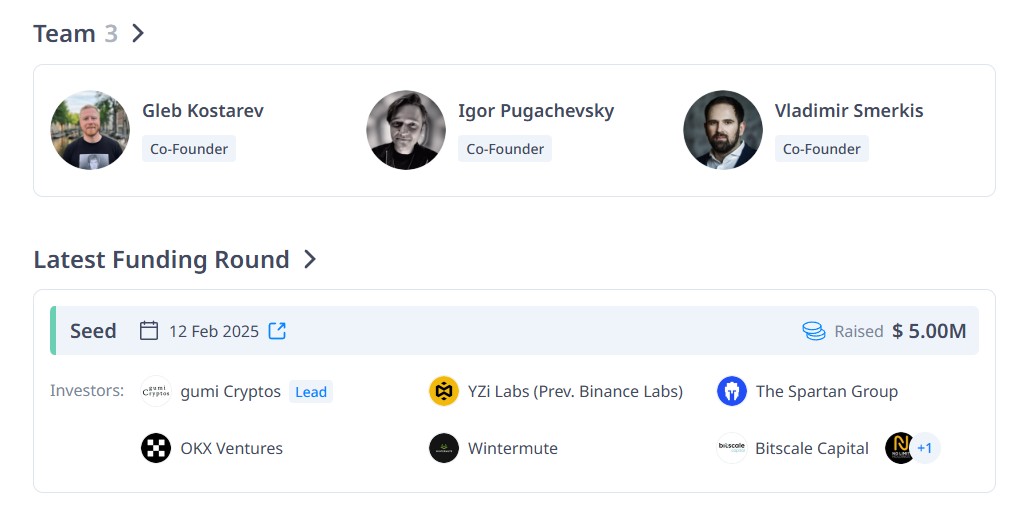Viewport: 1026px width, 524px height.
Task: Open the funding round external link icon
Action: pos(277,331)
